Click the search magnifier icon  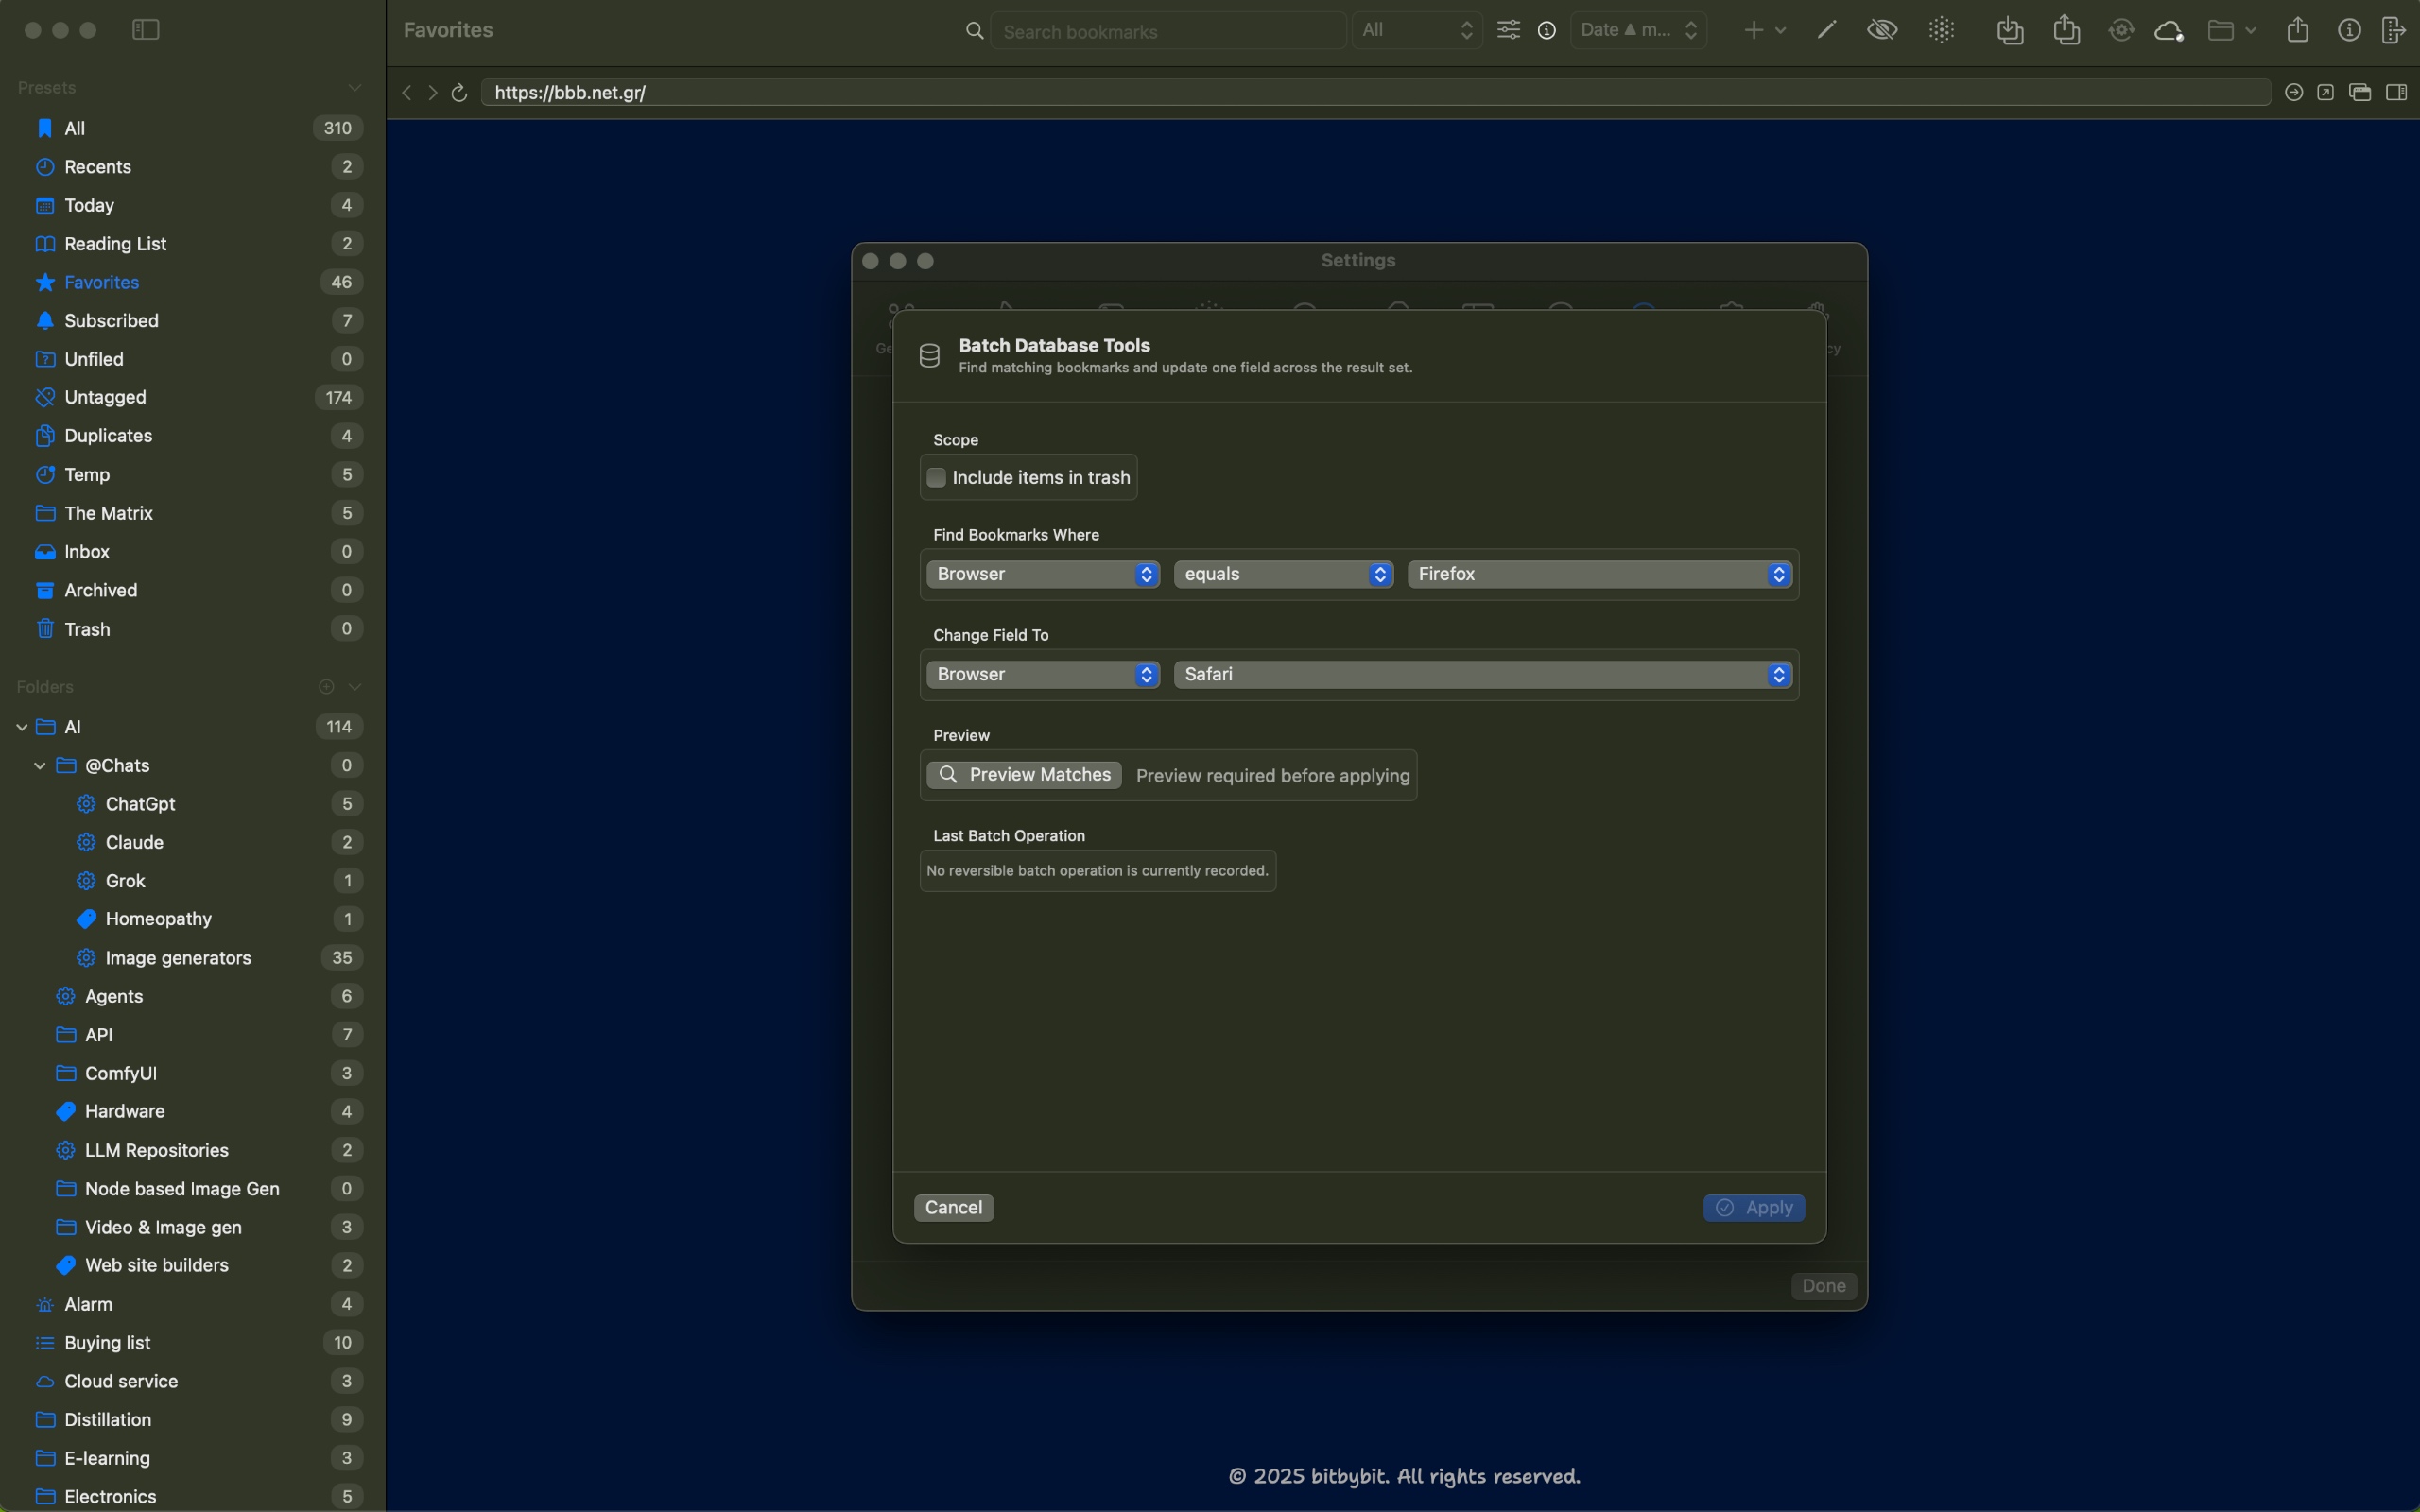[974, 31]
